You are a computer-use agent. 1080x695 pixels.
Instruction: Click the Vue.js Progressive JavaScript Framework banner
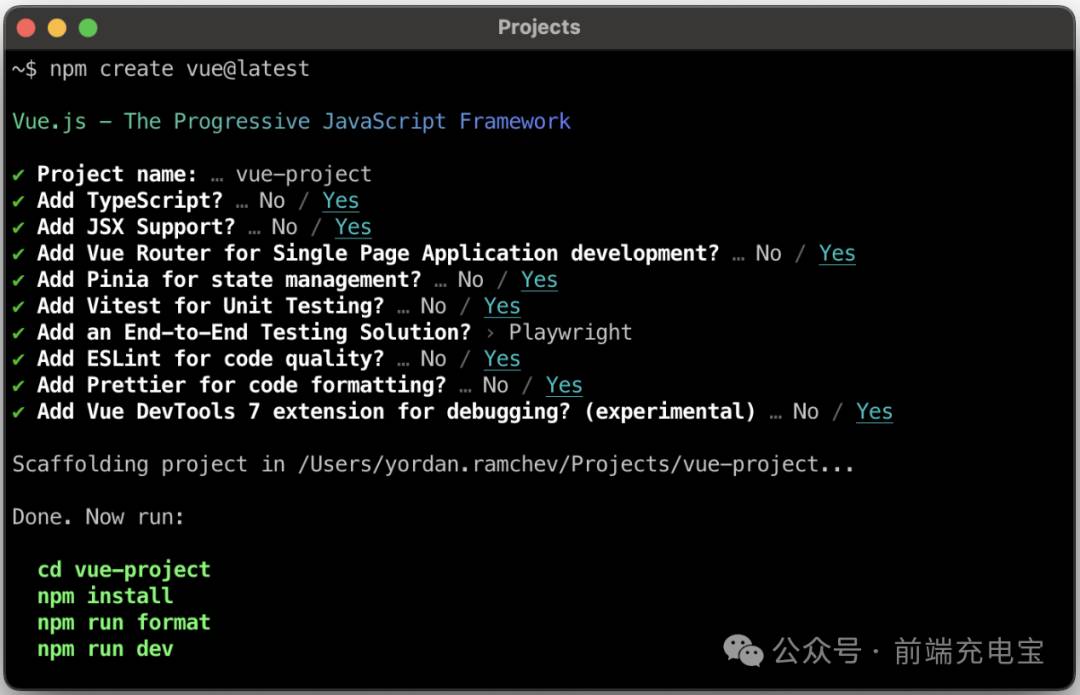pos(291,121)
